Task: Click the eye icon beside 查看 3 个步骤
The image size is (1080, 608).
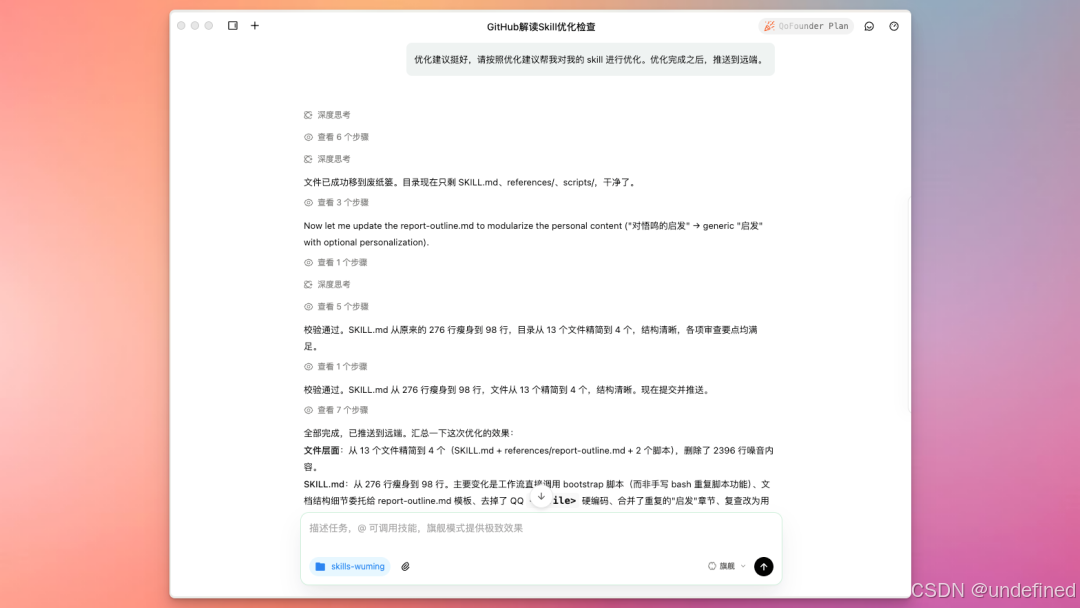Action: [309, 202]
